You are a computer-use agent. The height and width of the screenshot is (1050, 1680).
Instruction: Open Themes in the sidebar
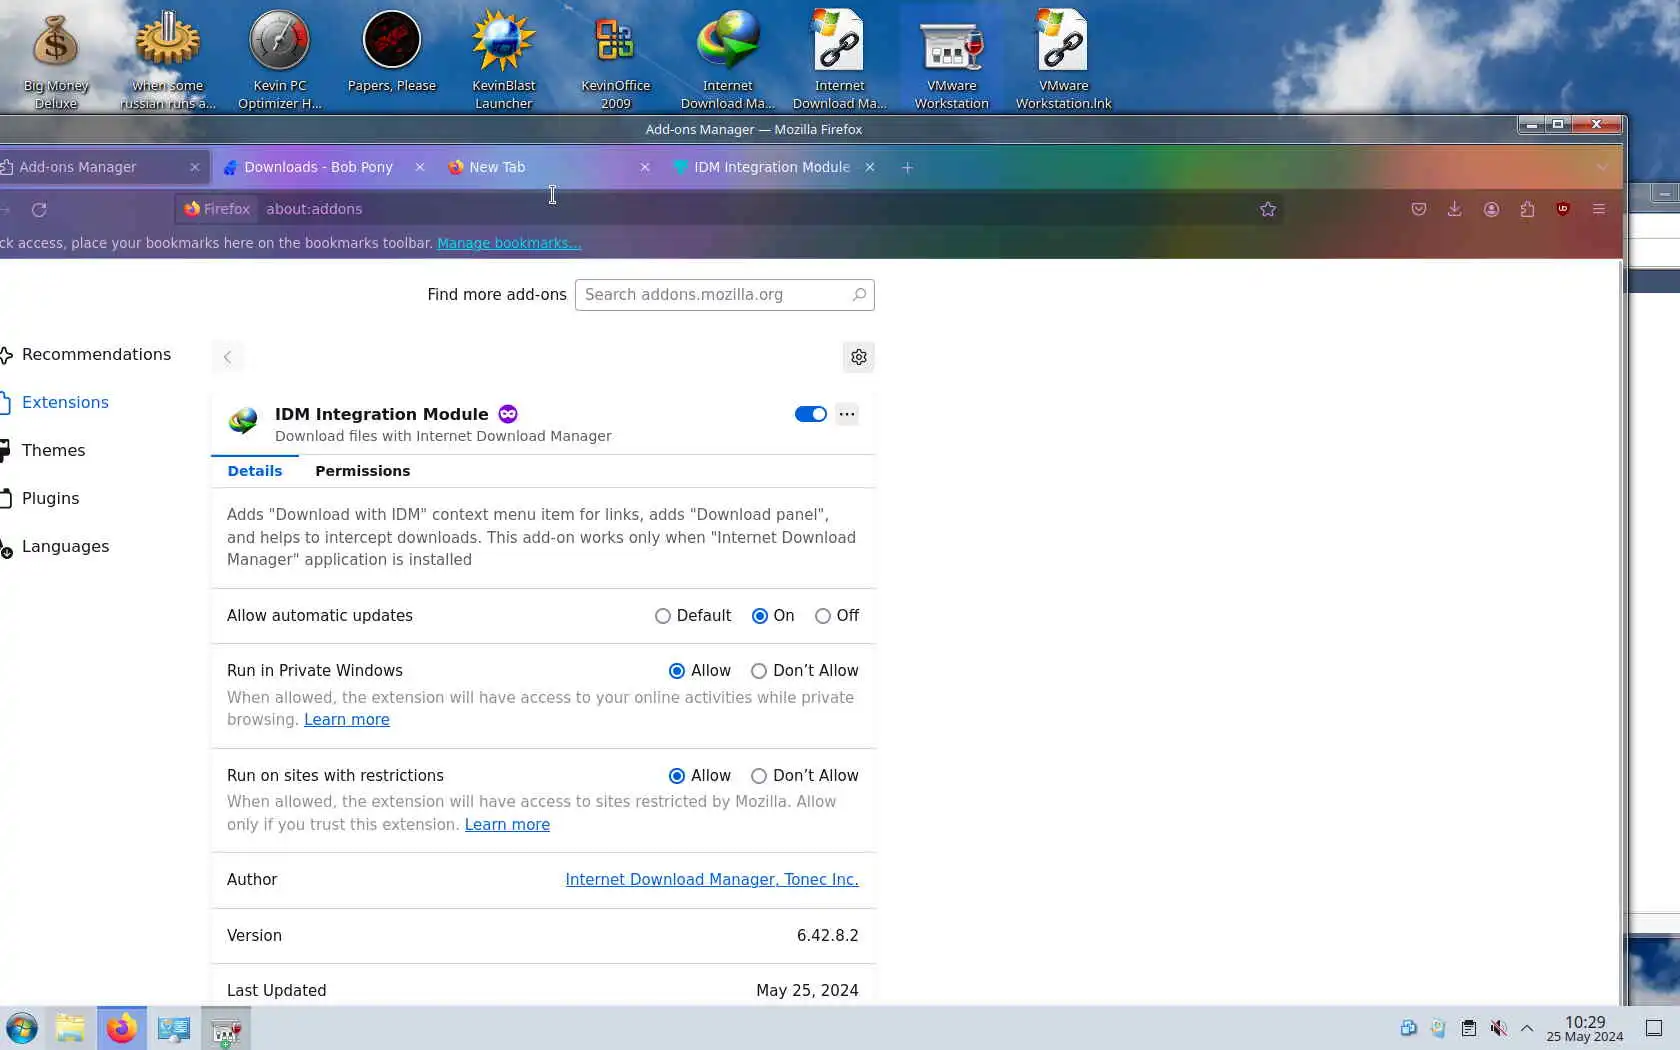pyautogui.click(x=44, y=451)
